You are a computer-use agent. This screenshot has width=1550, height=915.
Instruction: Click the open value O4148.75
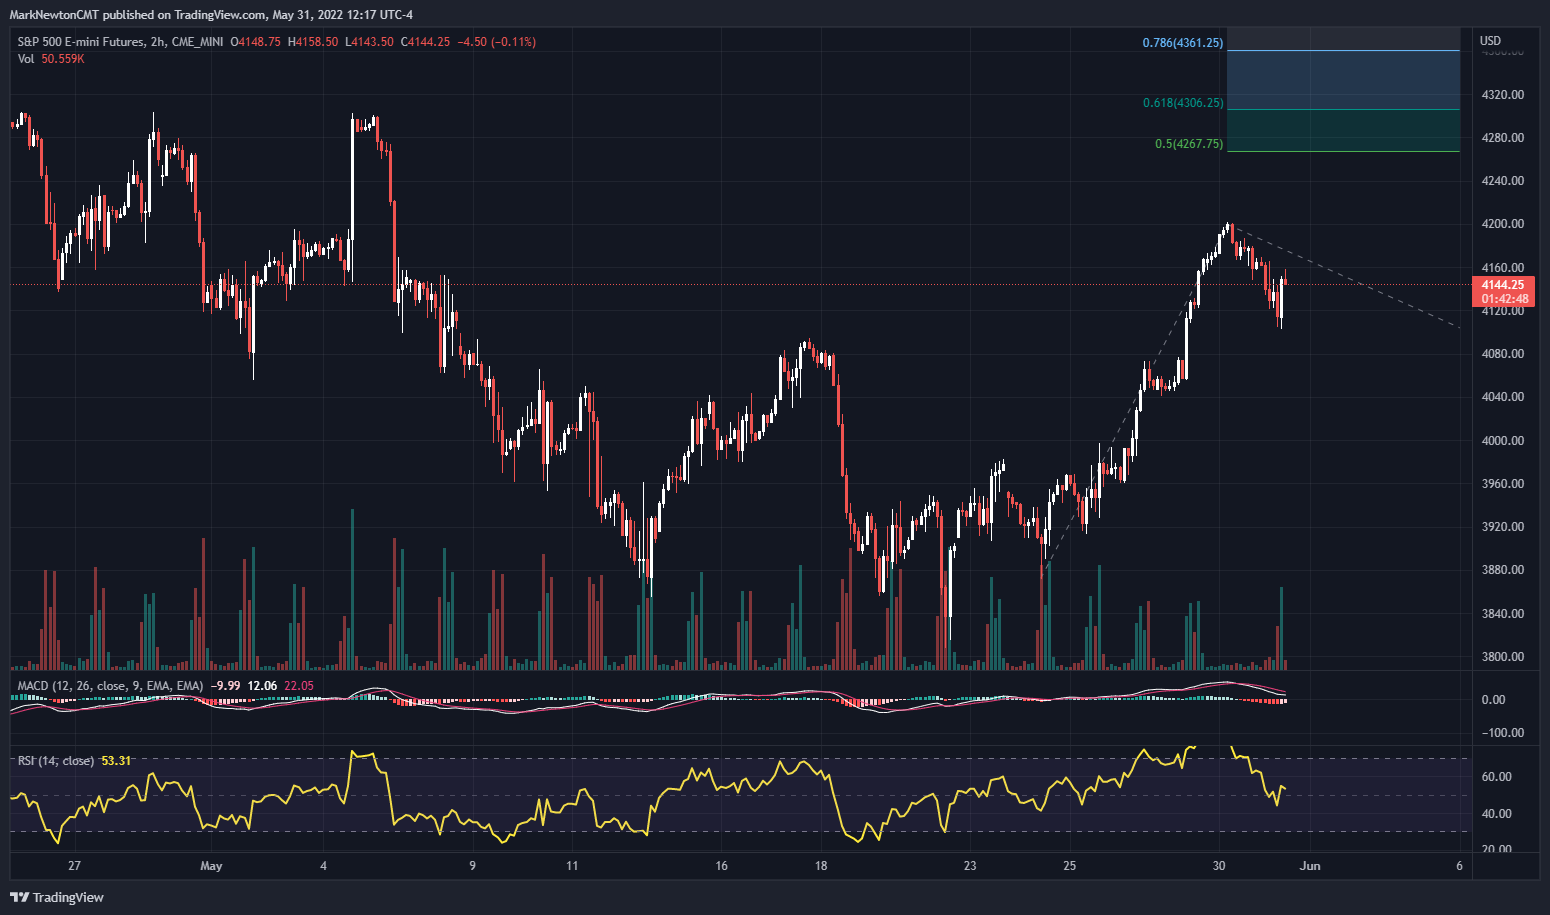pyautogui.click(x=256, y=42)
